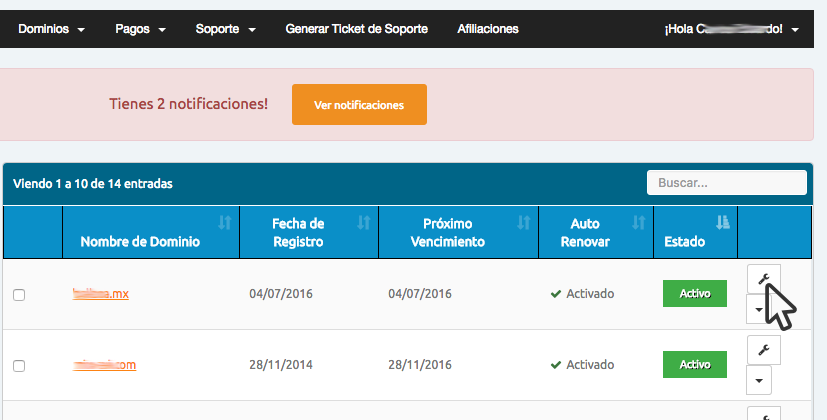The image size is (827, 420).
Task: Open the Afiliaciones menu item
Action: click(x=488, y=29)
